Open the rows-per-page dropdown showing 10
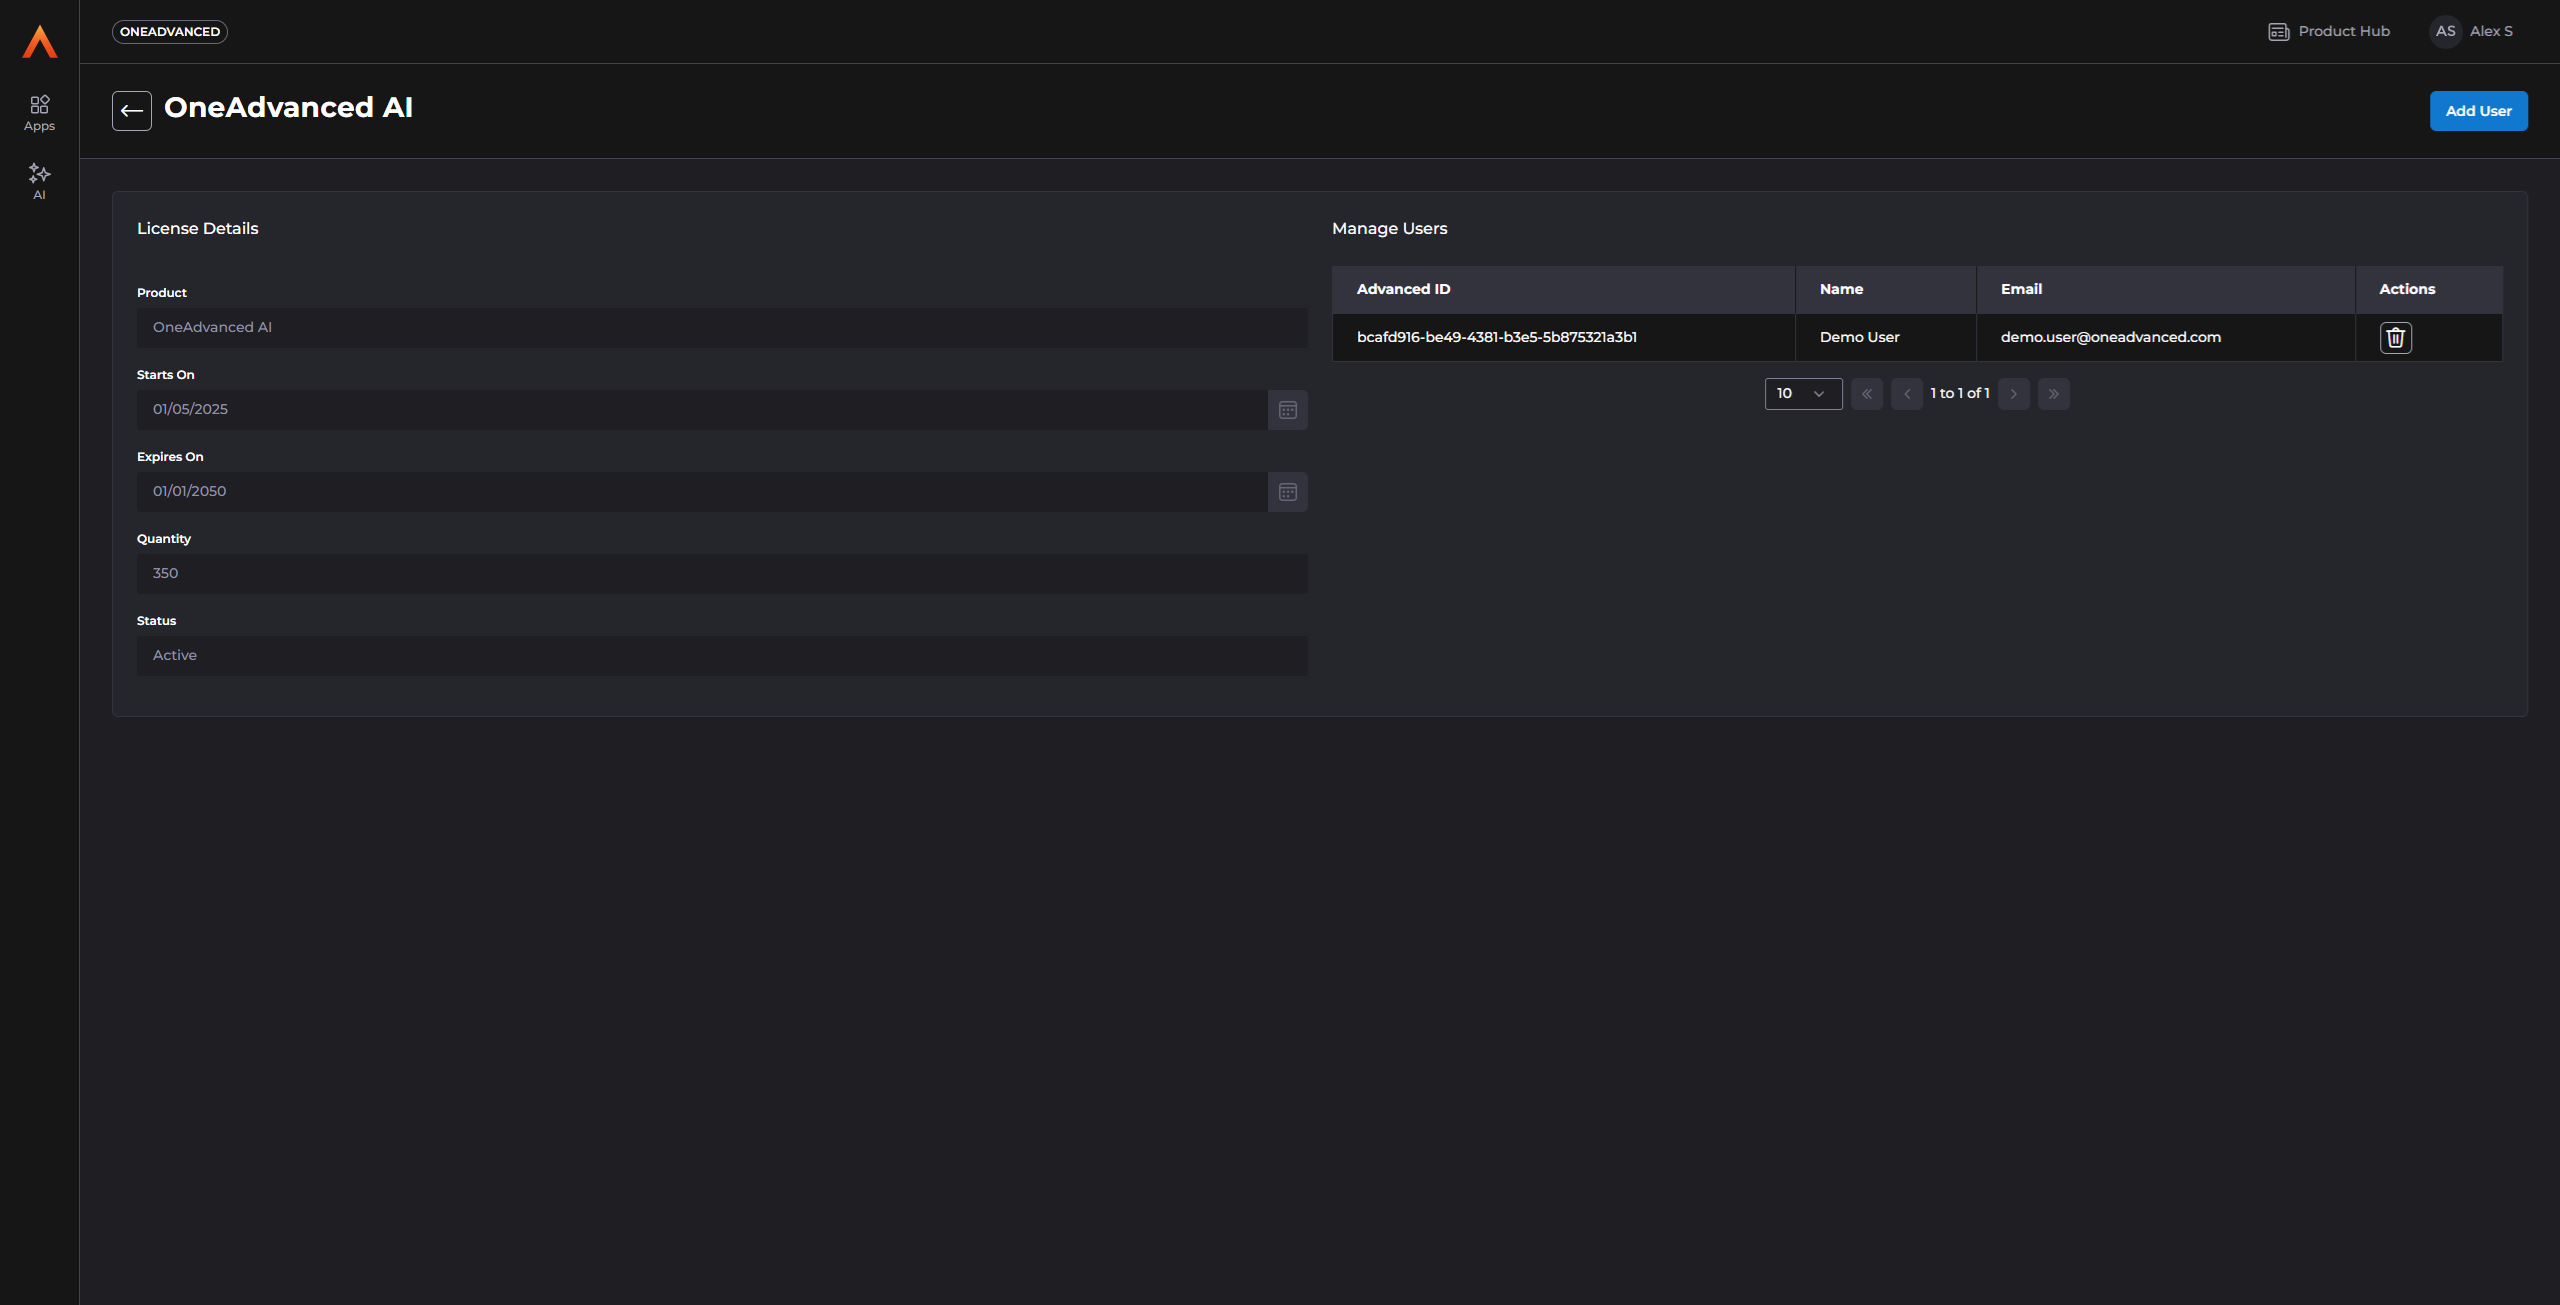Viewport: 2560px width, 1305px height. (x=1803, y=394)
